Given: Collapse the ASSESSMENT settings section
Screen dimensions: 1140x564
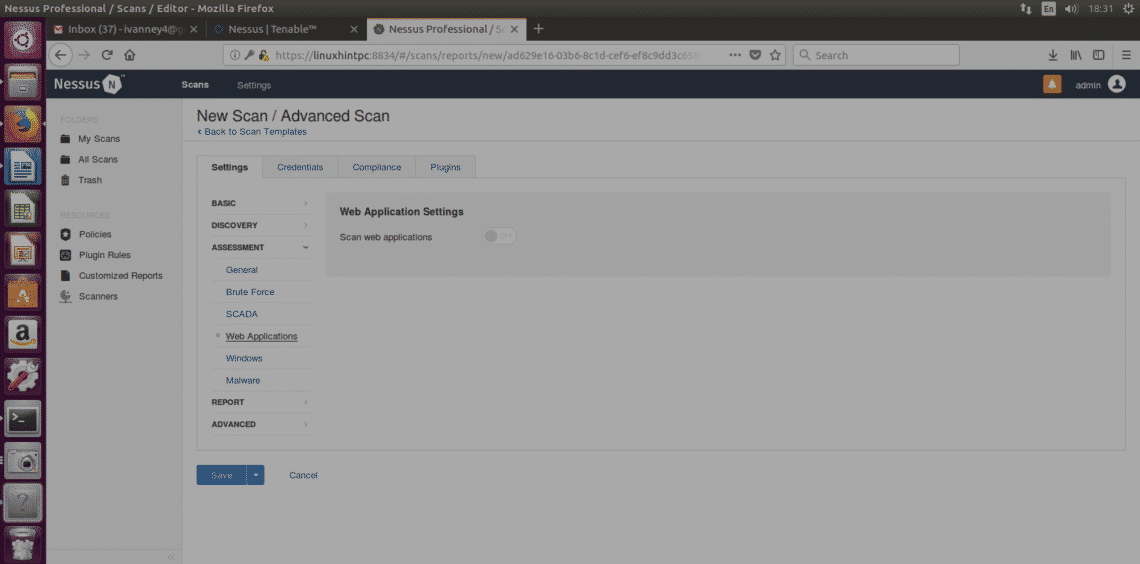Looking at the screenshot, I should (260, 247).
